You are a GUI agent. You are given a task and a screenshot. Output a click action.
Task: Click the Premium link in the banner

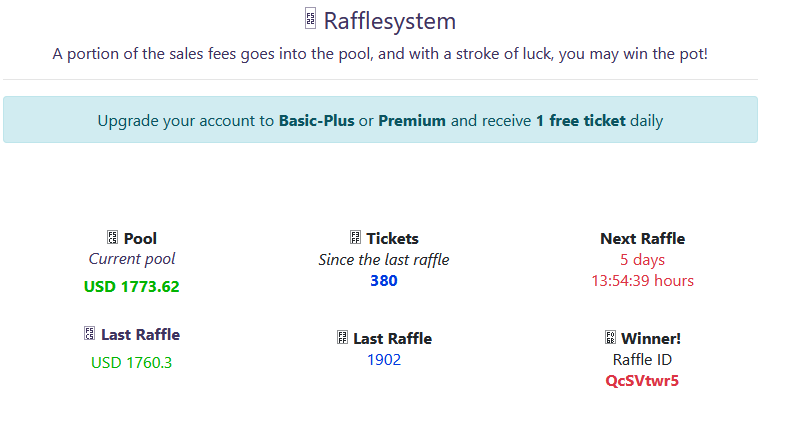[412, 121]
